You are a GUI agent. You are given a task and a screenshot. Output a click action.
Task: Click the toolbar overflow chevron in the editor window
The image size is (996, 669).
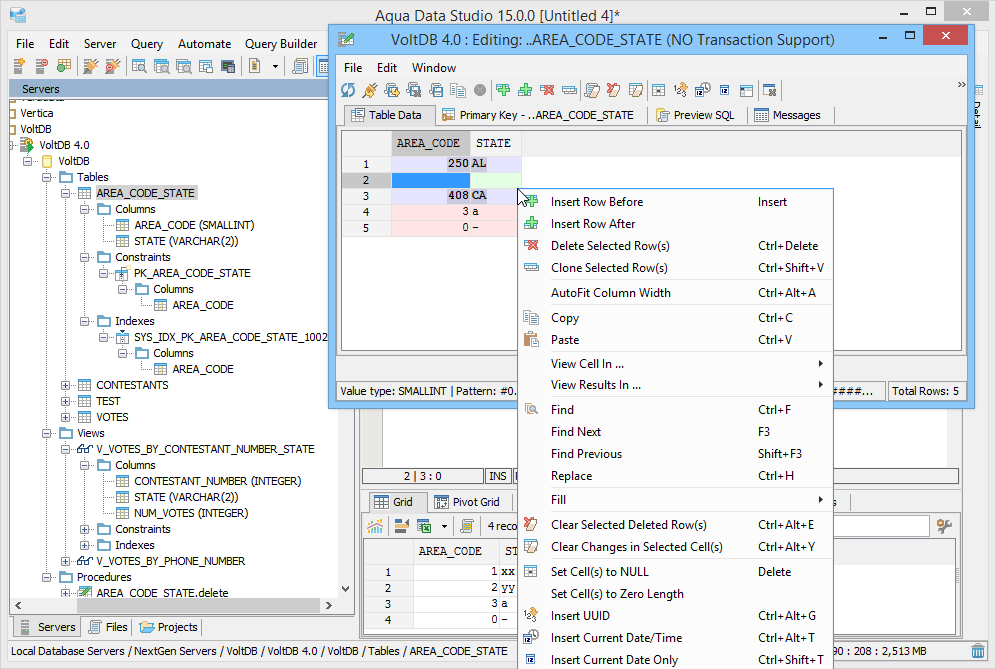pyautogui.click(x=961, y=84)
